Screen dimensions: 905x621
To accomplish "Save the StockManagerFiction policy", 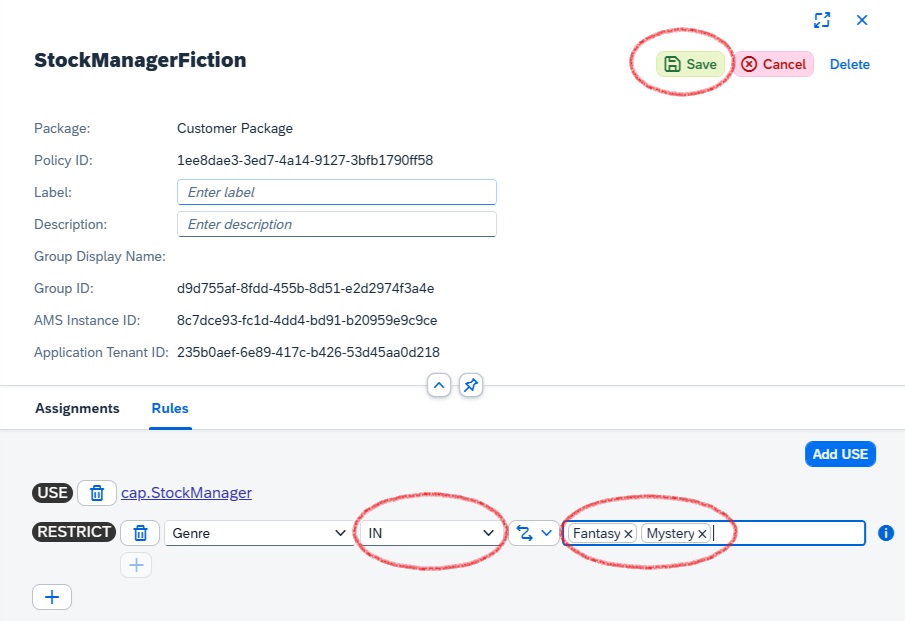I will pos(690,63).
